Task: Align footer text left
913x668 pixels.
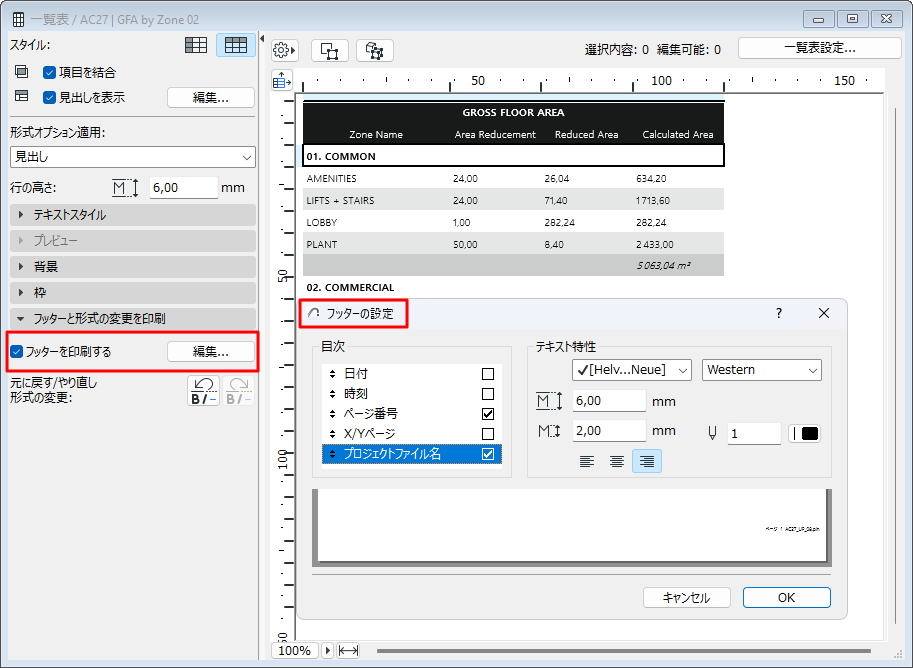Action: [x=587, y=461]
